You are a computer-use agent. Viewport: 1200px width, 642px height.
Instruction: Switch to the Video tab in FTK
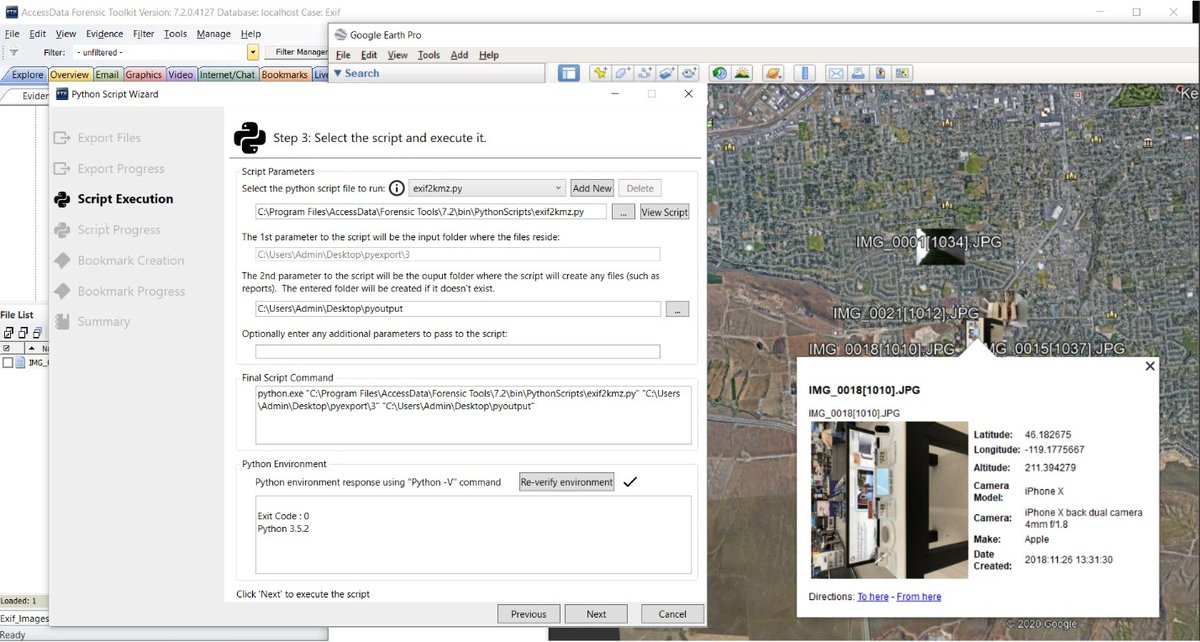[x=181, y=74]
